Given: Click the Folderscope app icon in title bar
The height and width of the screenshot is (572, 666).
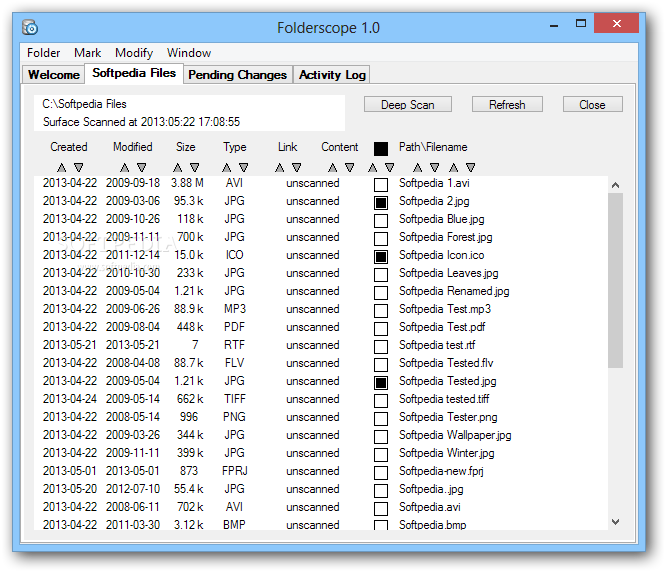Looking at the screenshot, I should click(x=30, y=28).
